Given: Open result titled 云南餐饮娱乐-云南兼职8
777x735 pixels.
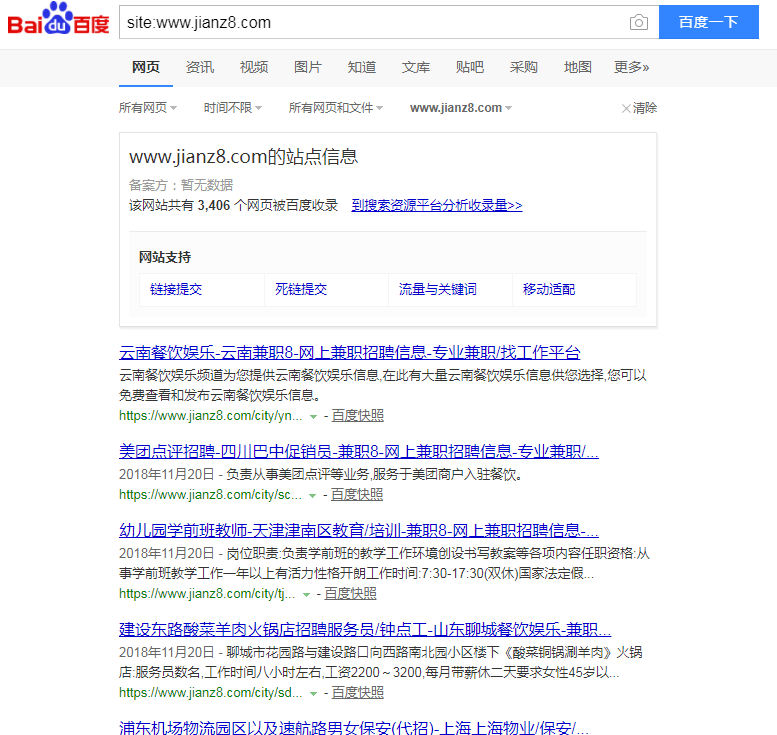Looking at the screenshot, I should [x=349, y=352].
